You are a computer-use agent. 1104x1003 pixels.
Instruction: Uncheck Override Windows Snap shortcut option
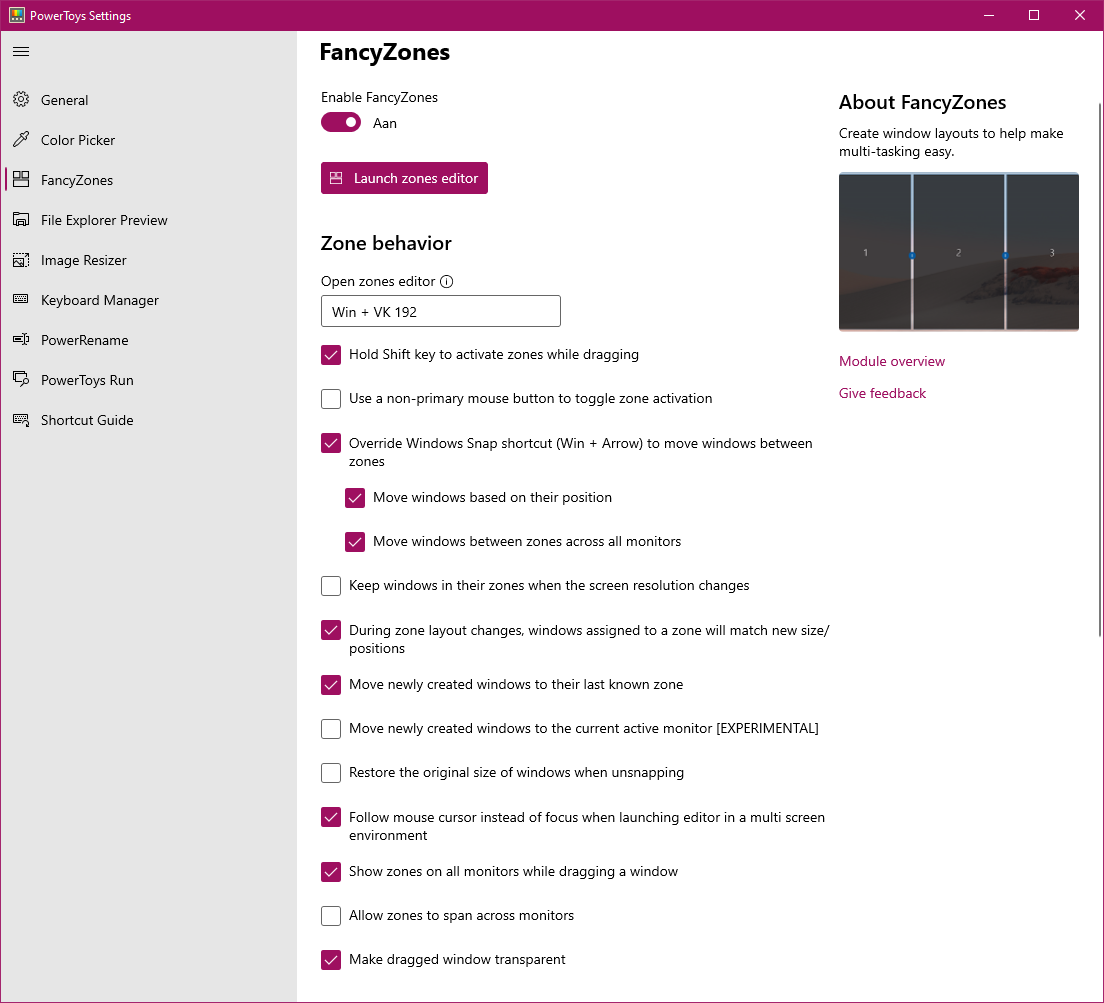click(331, 443)
